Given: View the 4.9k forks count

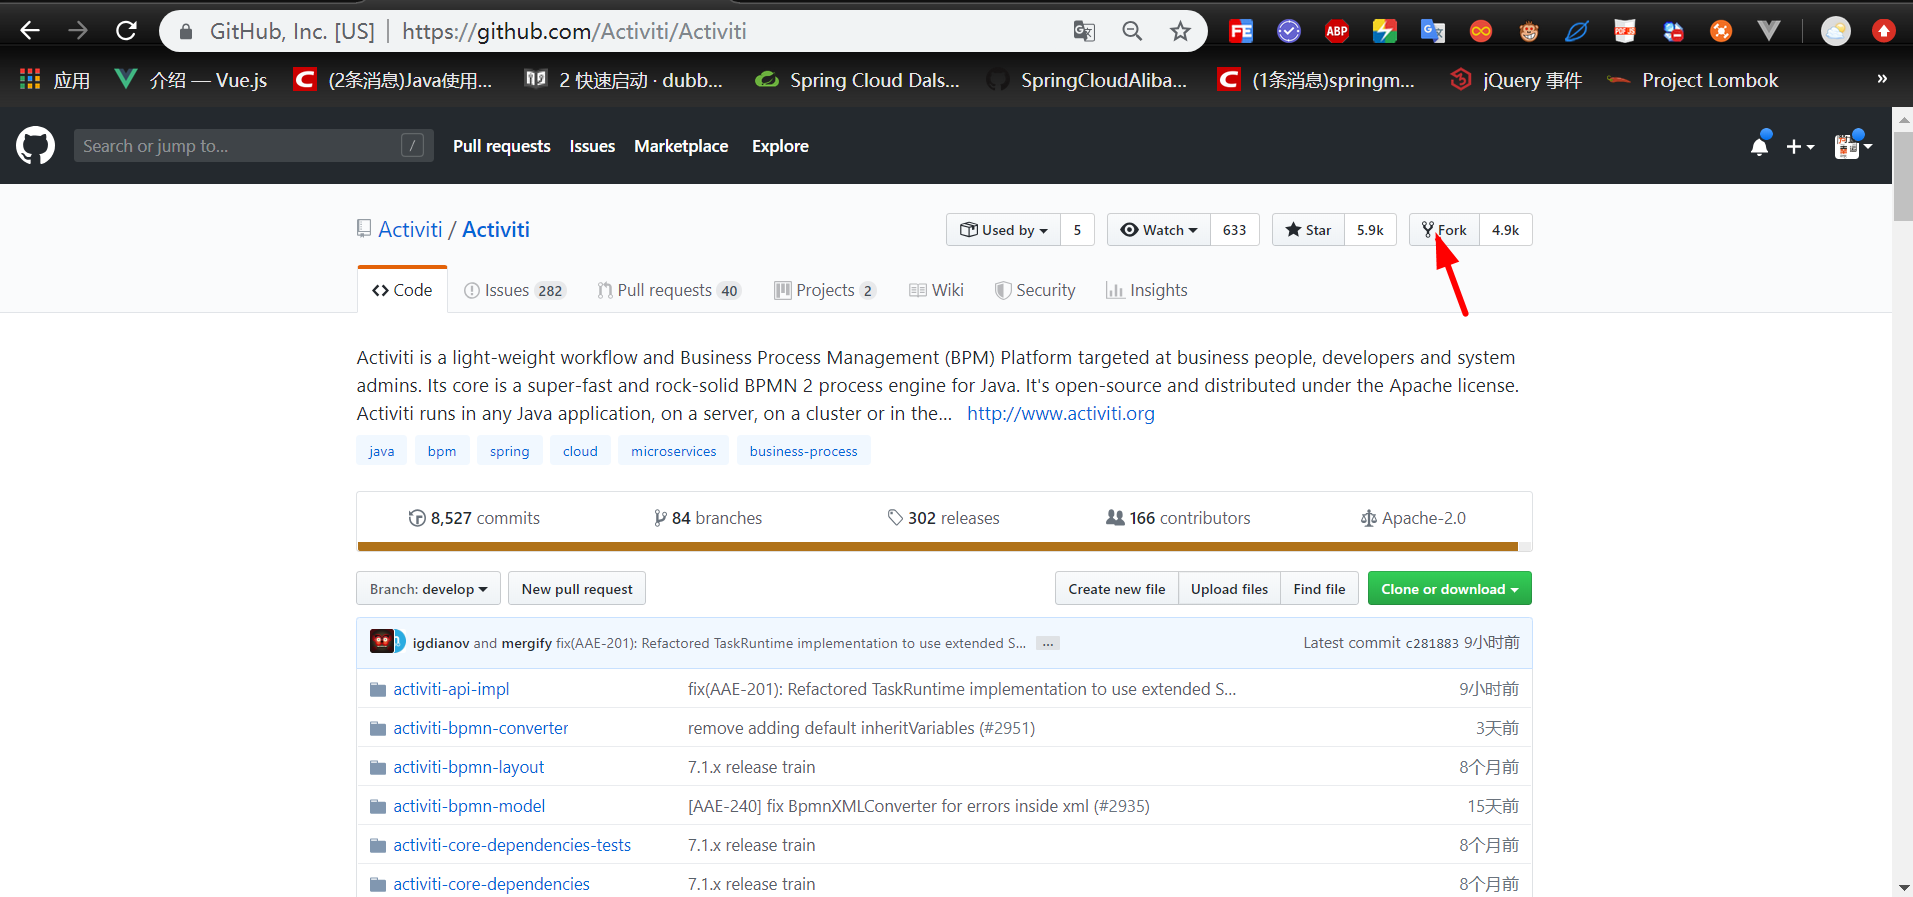Looking at the screenshot, I should coord(1505,230).
